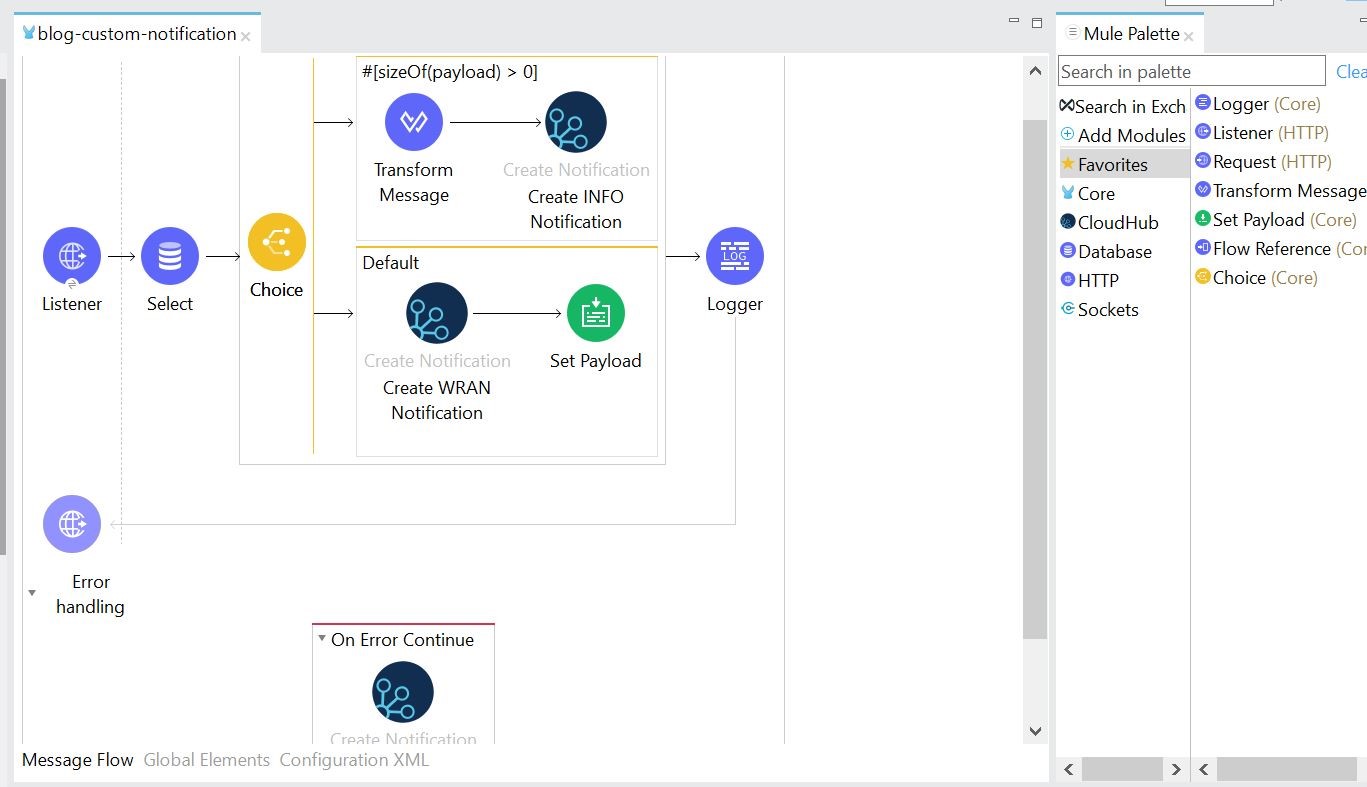Select the Create INFO Notification node
This screenshot has height=787, width=1367.
click(576, 122)
